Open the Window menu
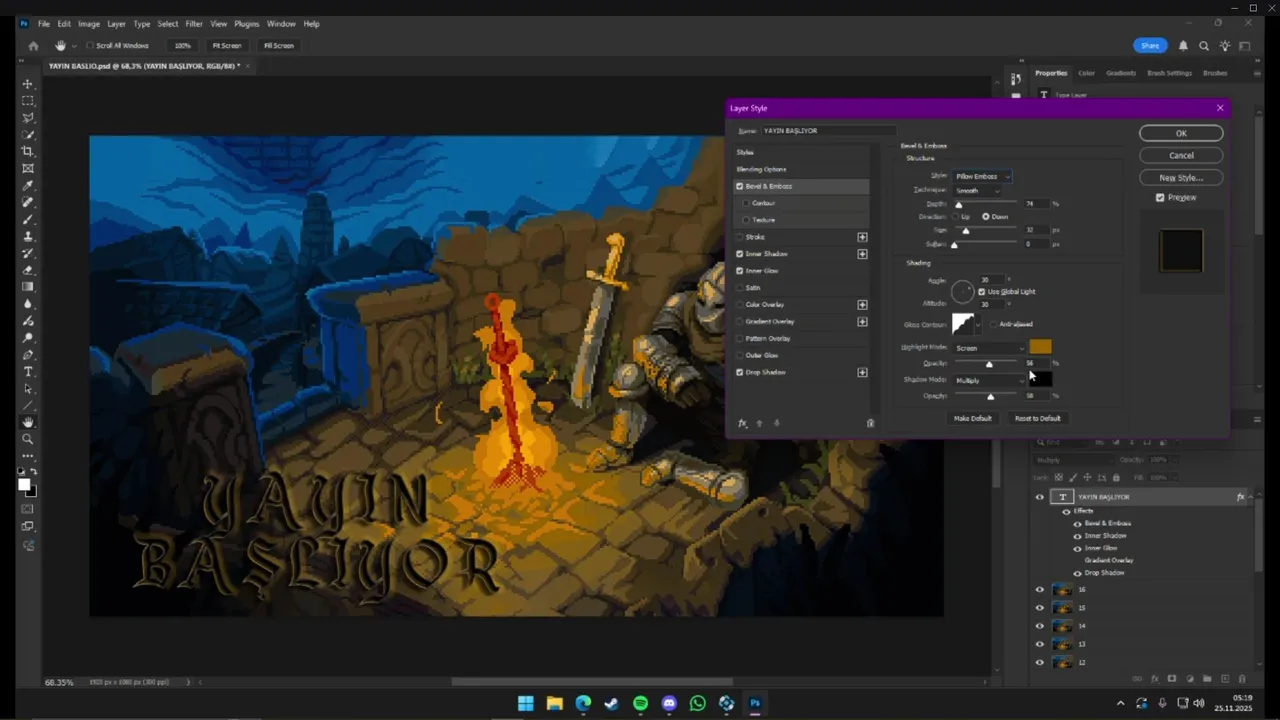1280x720 pixels. click(281, 24)
